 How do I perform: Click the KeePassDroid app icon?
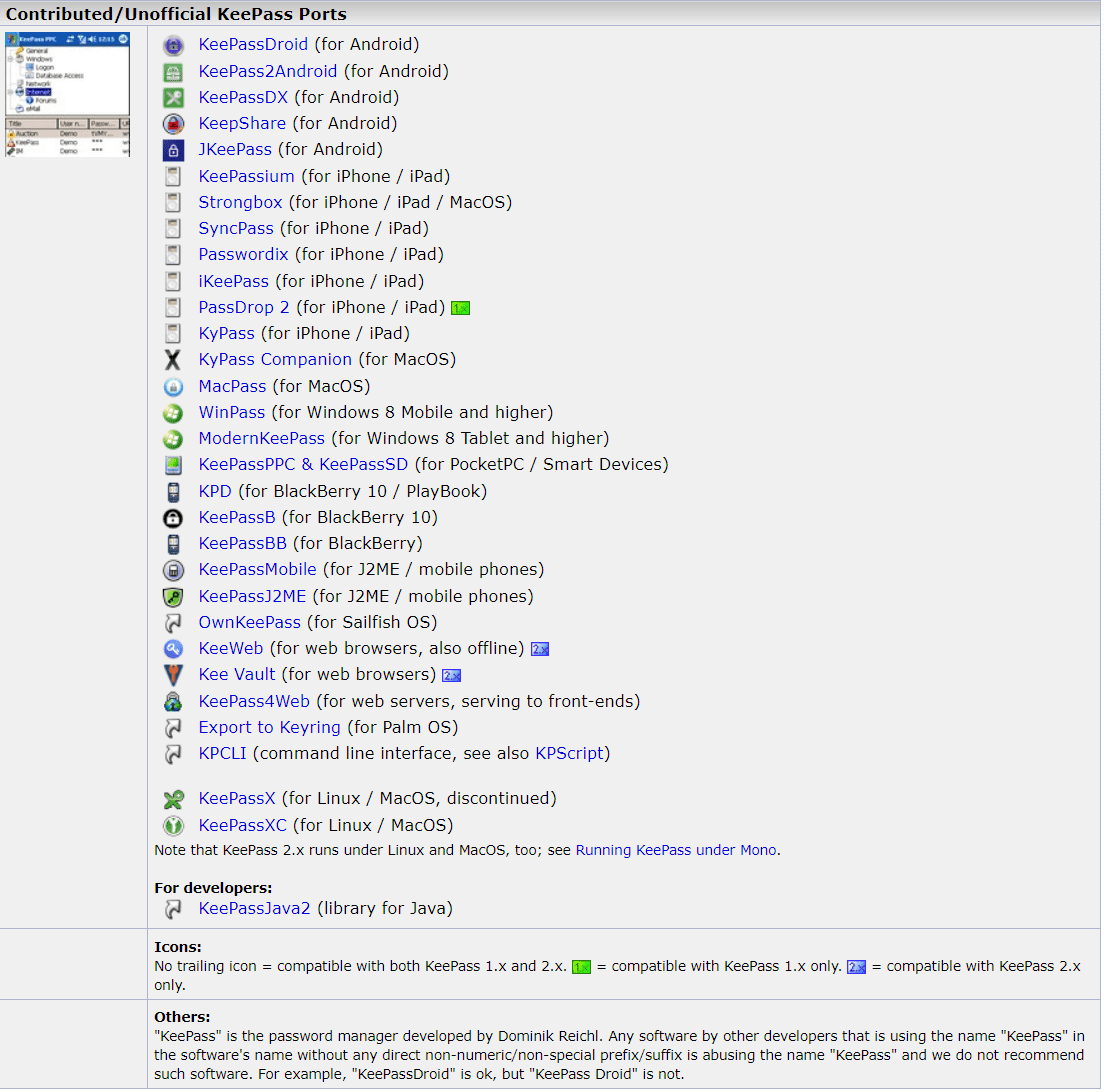173,46
